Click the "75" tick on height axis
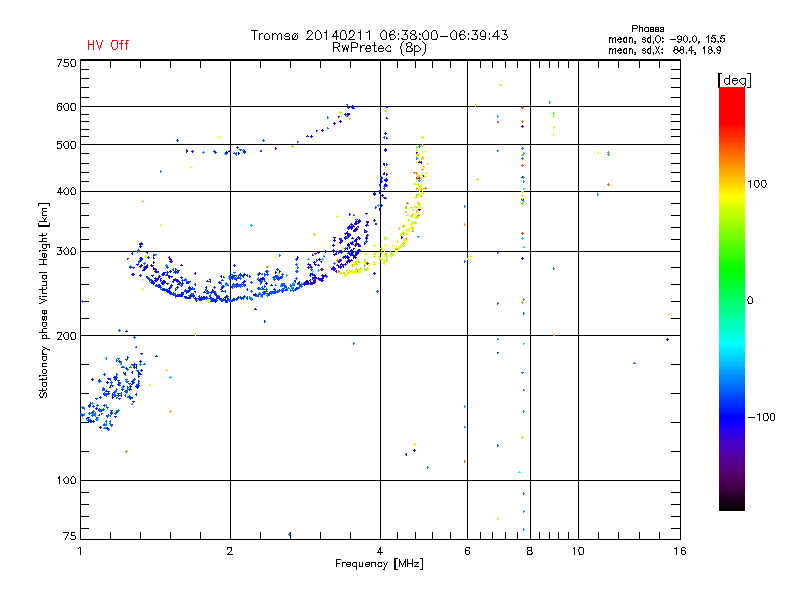 (69, 537)
